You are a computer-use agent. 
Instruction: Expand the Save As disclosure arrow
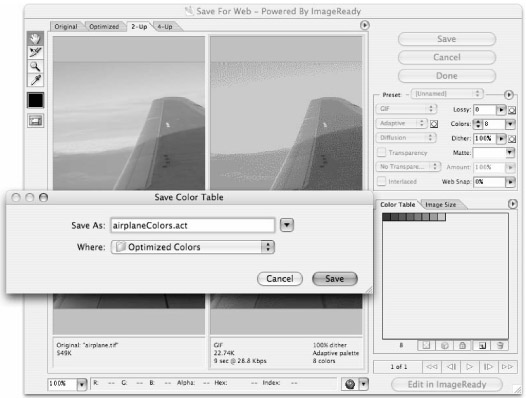click(287, 225)
